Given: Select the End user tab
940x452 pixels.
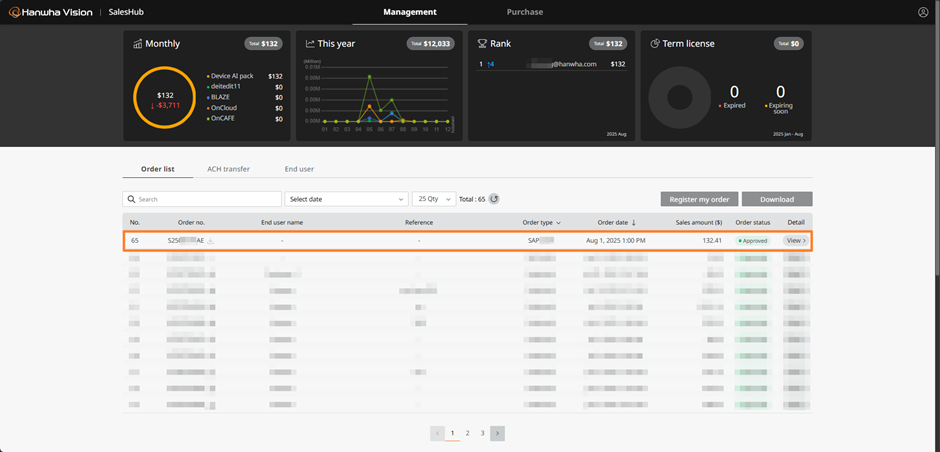Looking at the screenshot, I should point(299,169).
